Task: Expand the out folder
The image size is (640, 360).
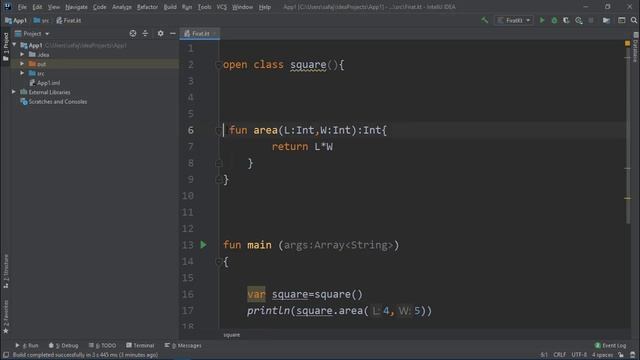Action: tap(22, 64)
